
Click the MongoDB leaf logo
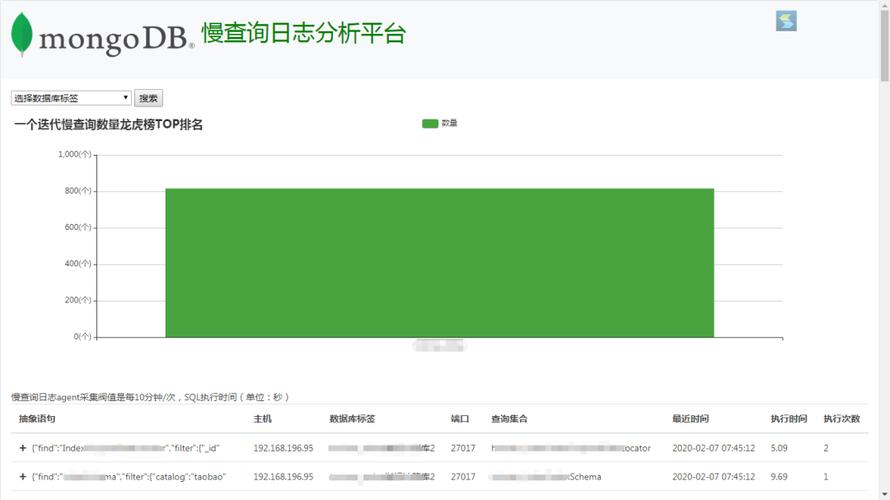coord(22,33)
